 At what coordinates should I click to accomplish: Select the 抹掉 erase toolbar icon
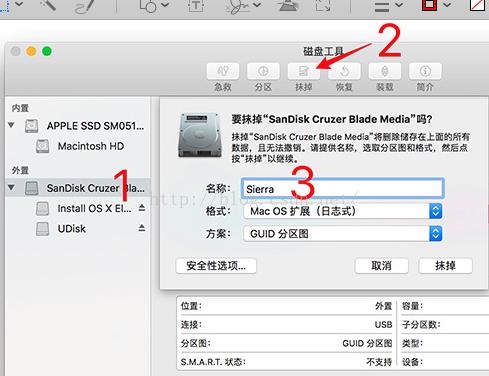[304, 71]
